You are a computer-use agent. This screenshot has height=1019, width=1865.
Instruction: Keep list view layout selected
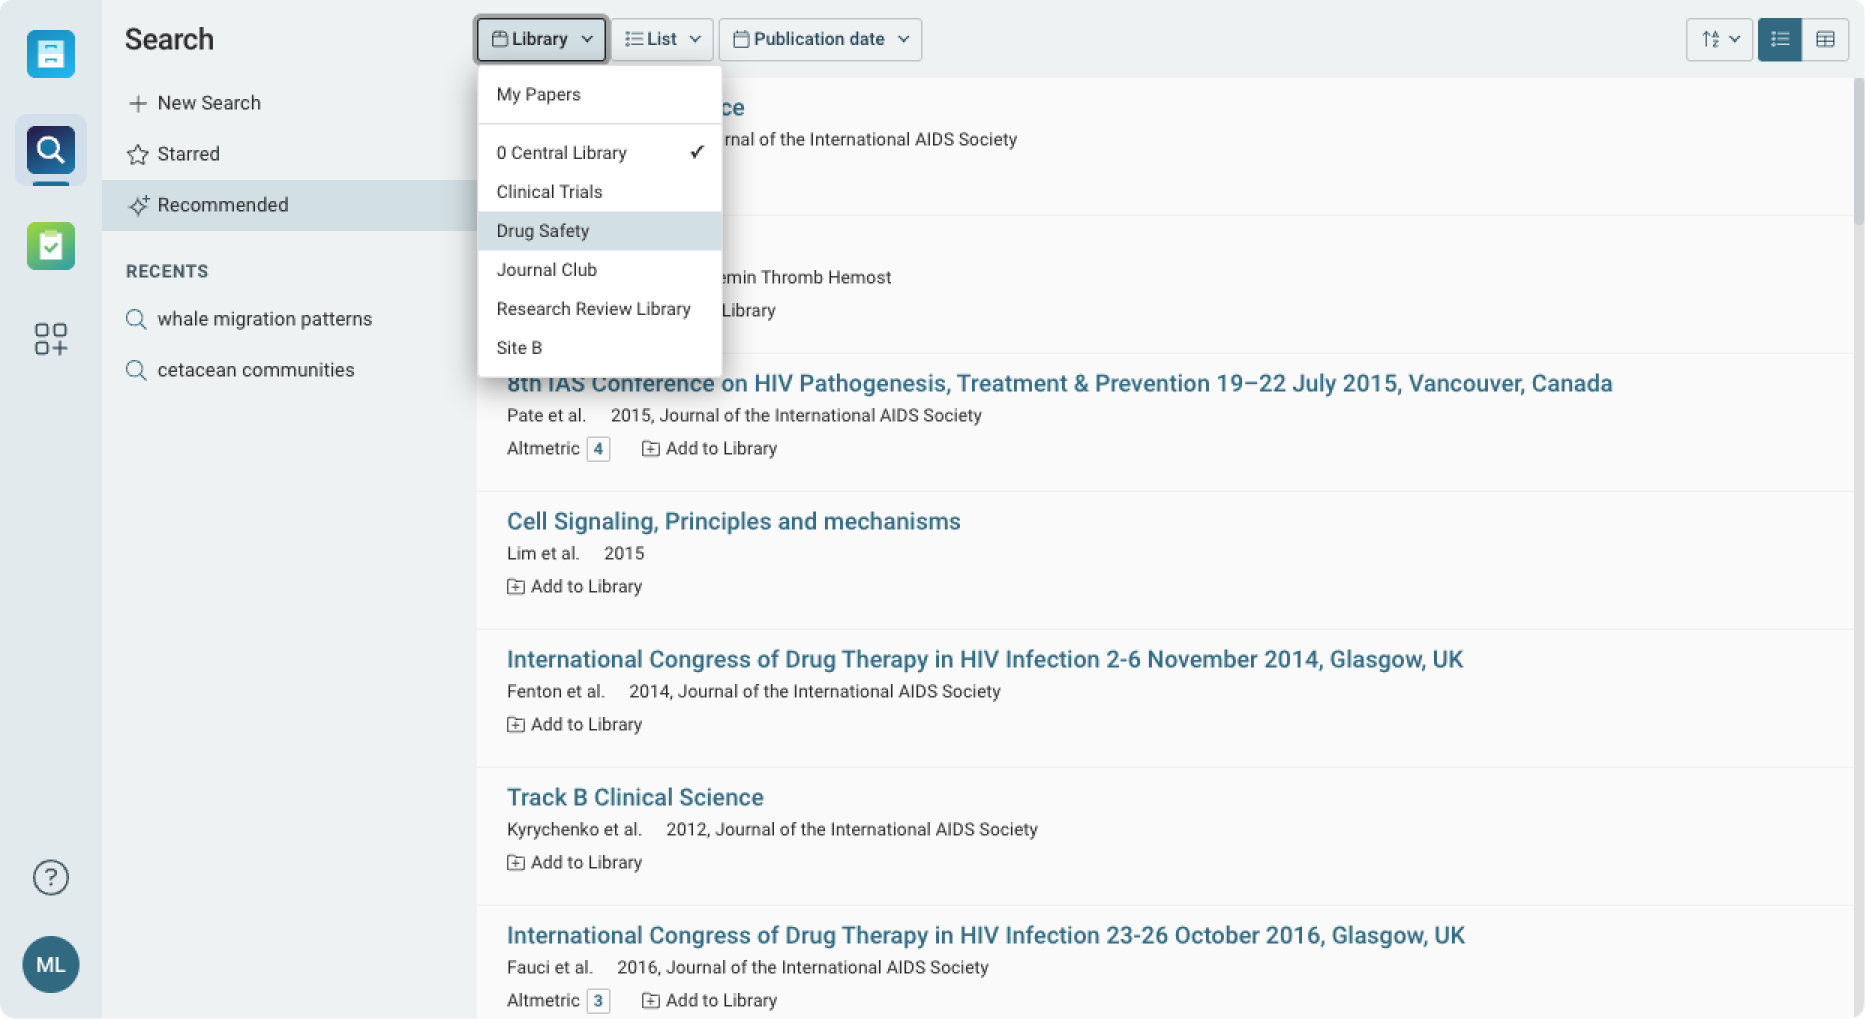pyautogui.click(x=1779, y=39)
